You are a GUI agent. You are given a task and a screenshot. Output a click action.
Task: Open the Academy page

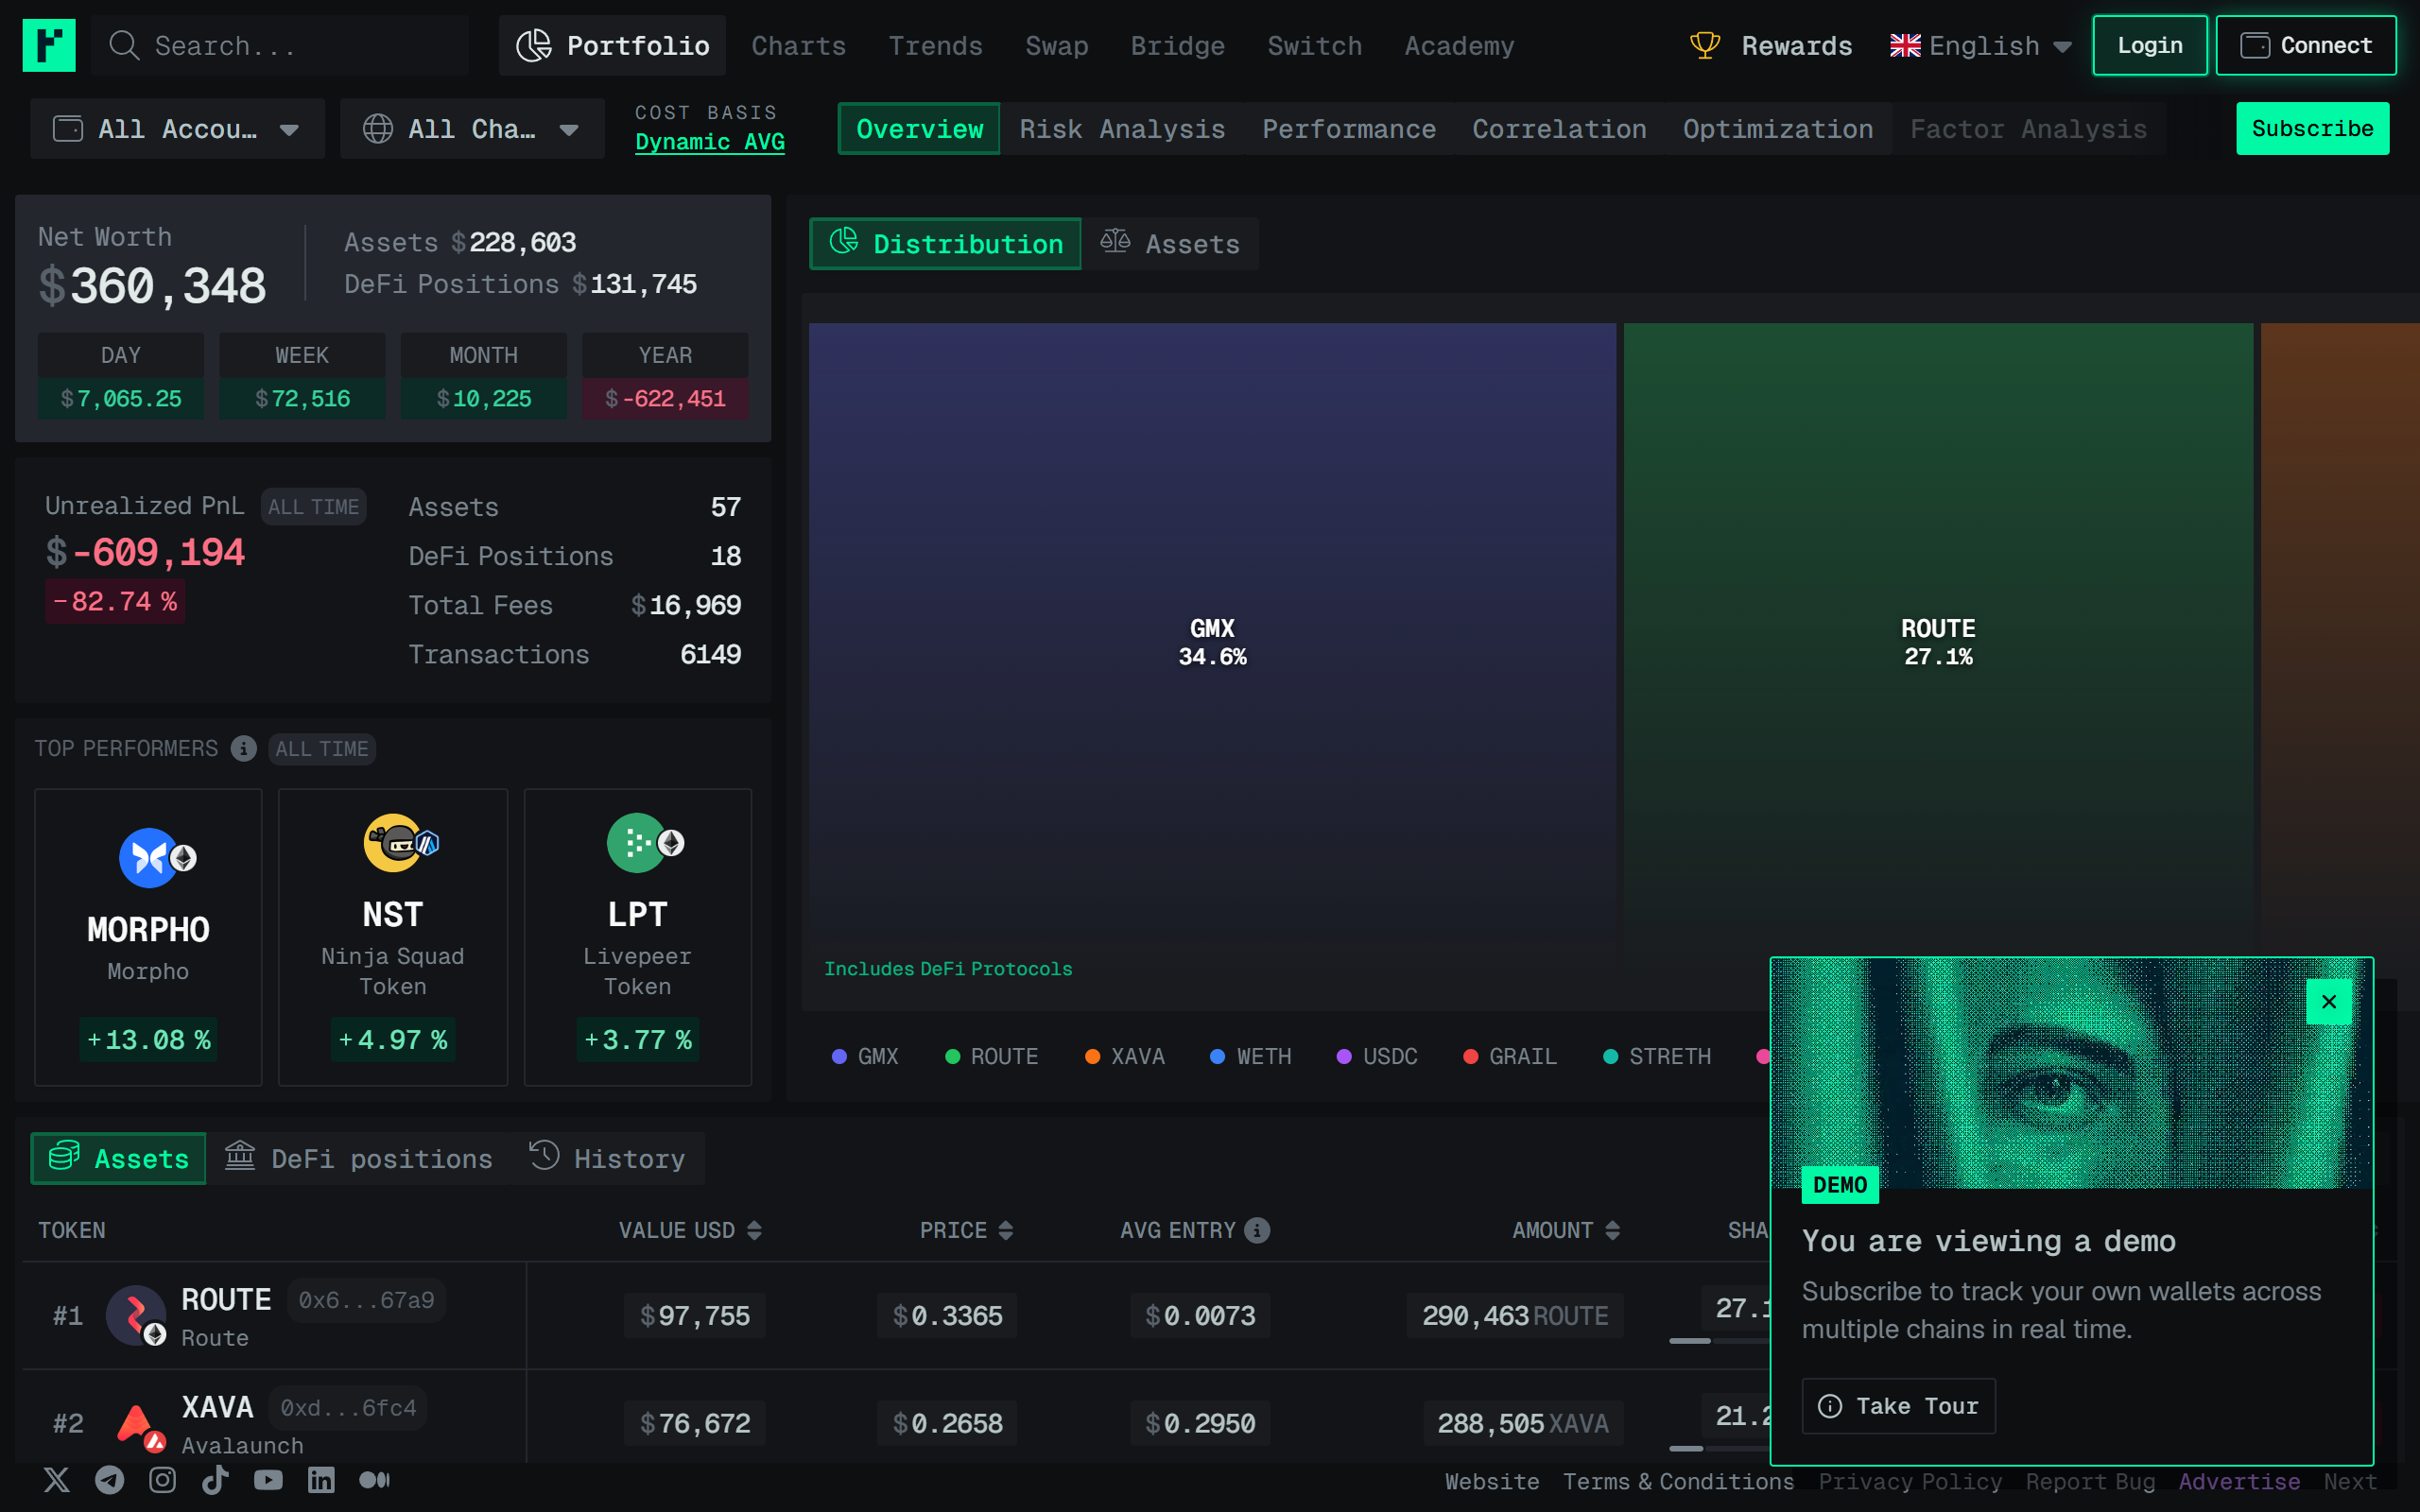click(1460, 46)
